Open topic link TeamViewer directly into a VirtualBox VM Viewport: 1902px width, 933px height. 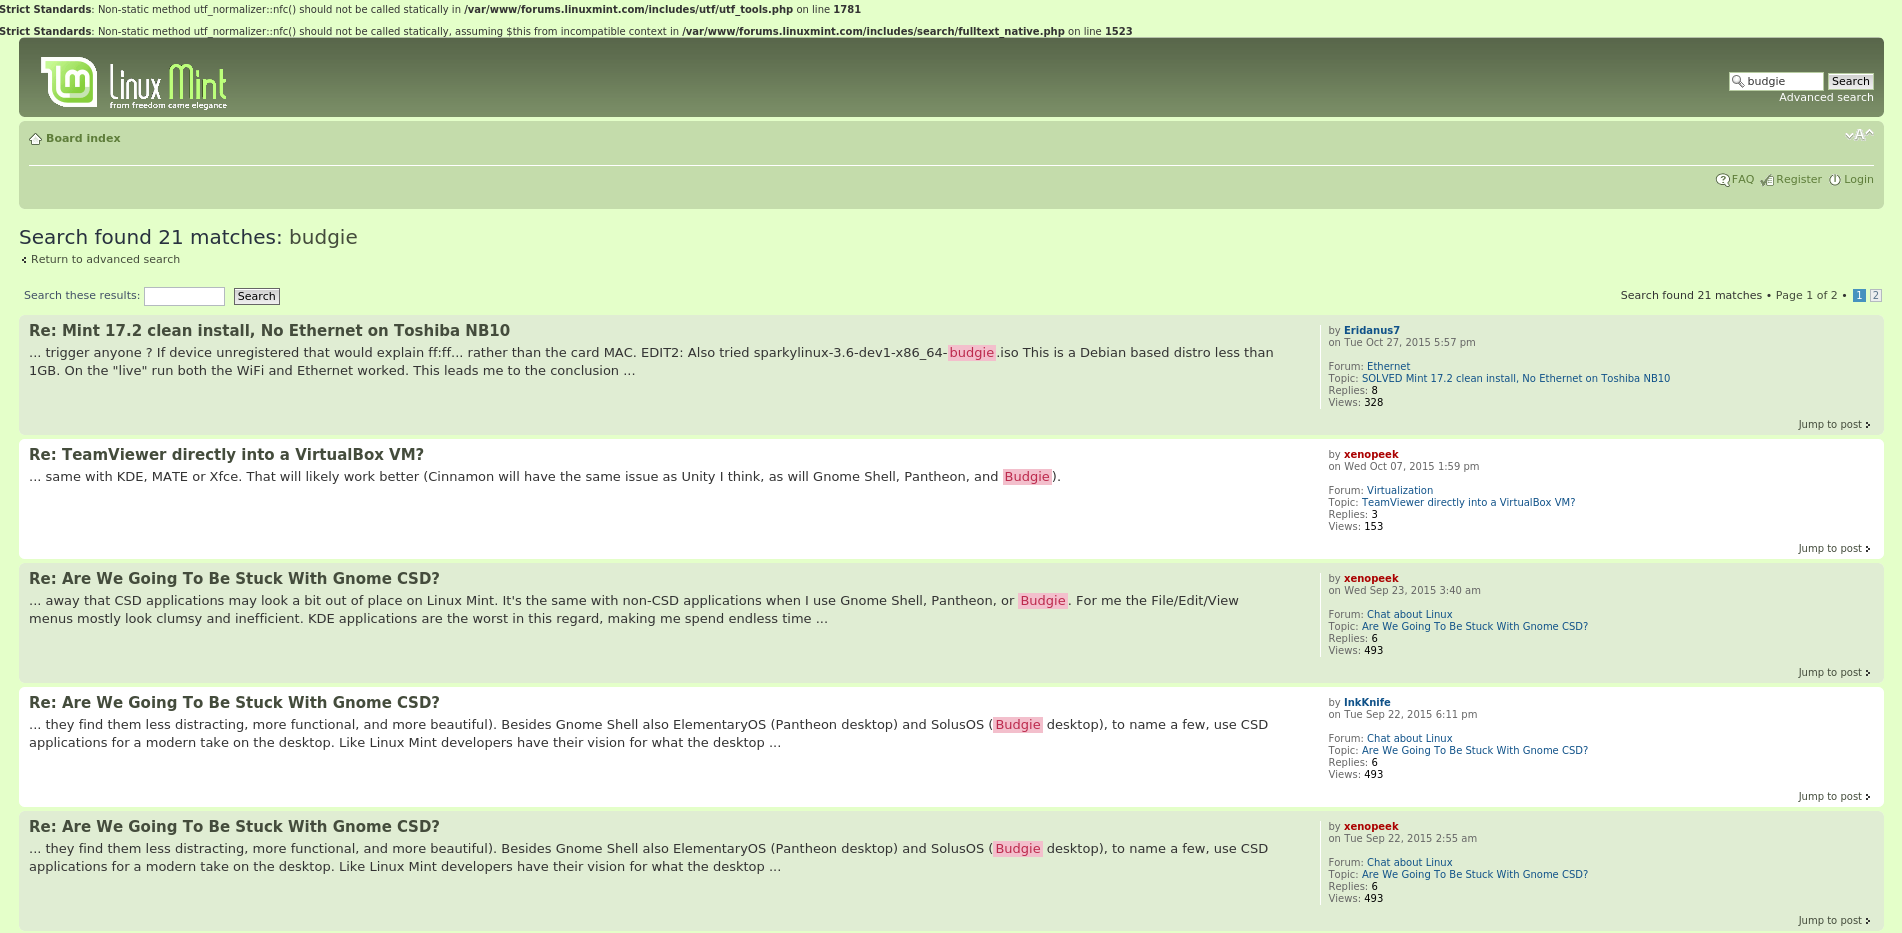[1468, 503]
